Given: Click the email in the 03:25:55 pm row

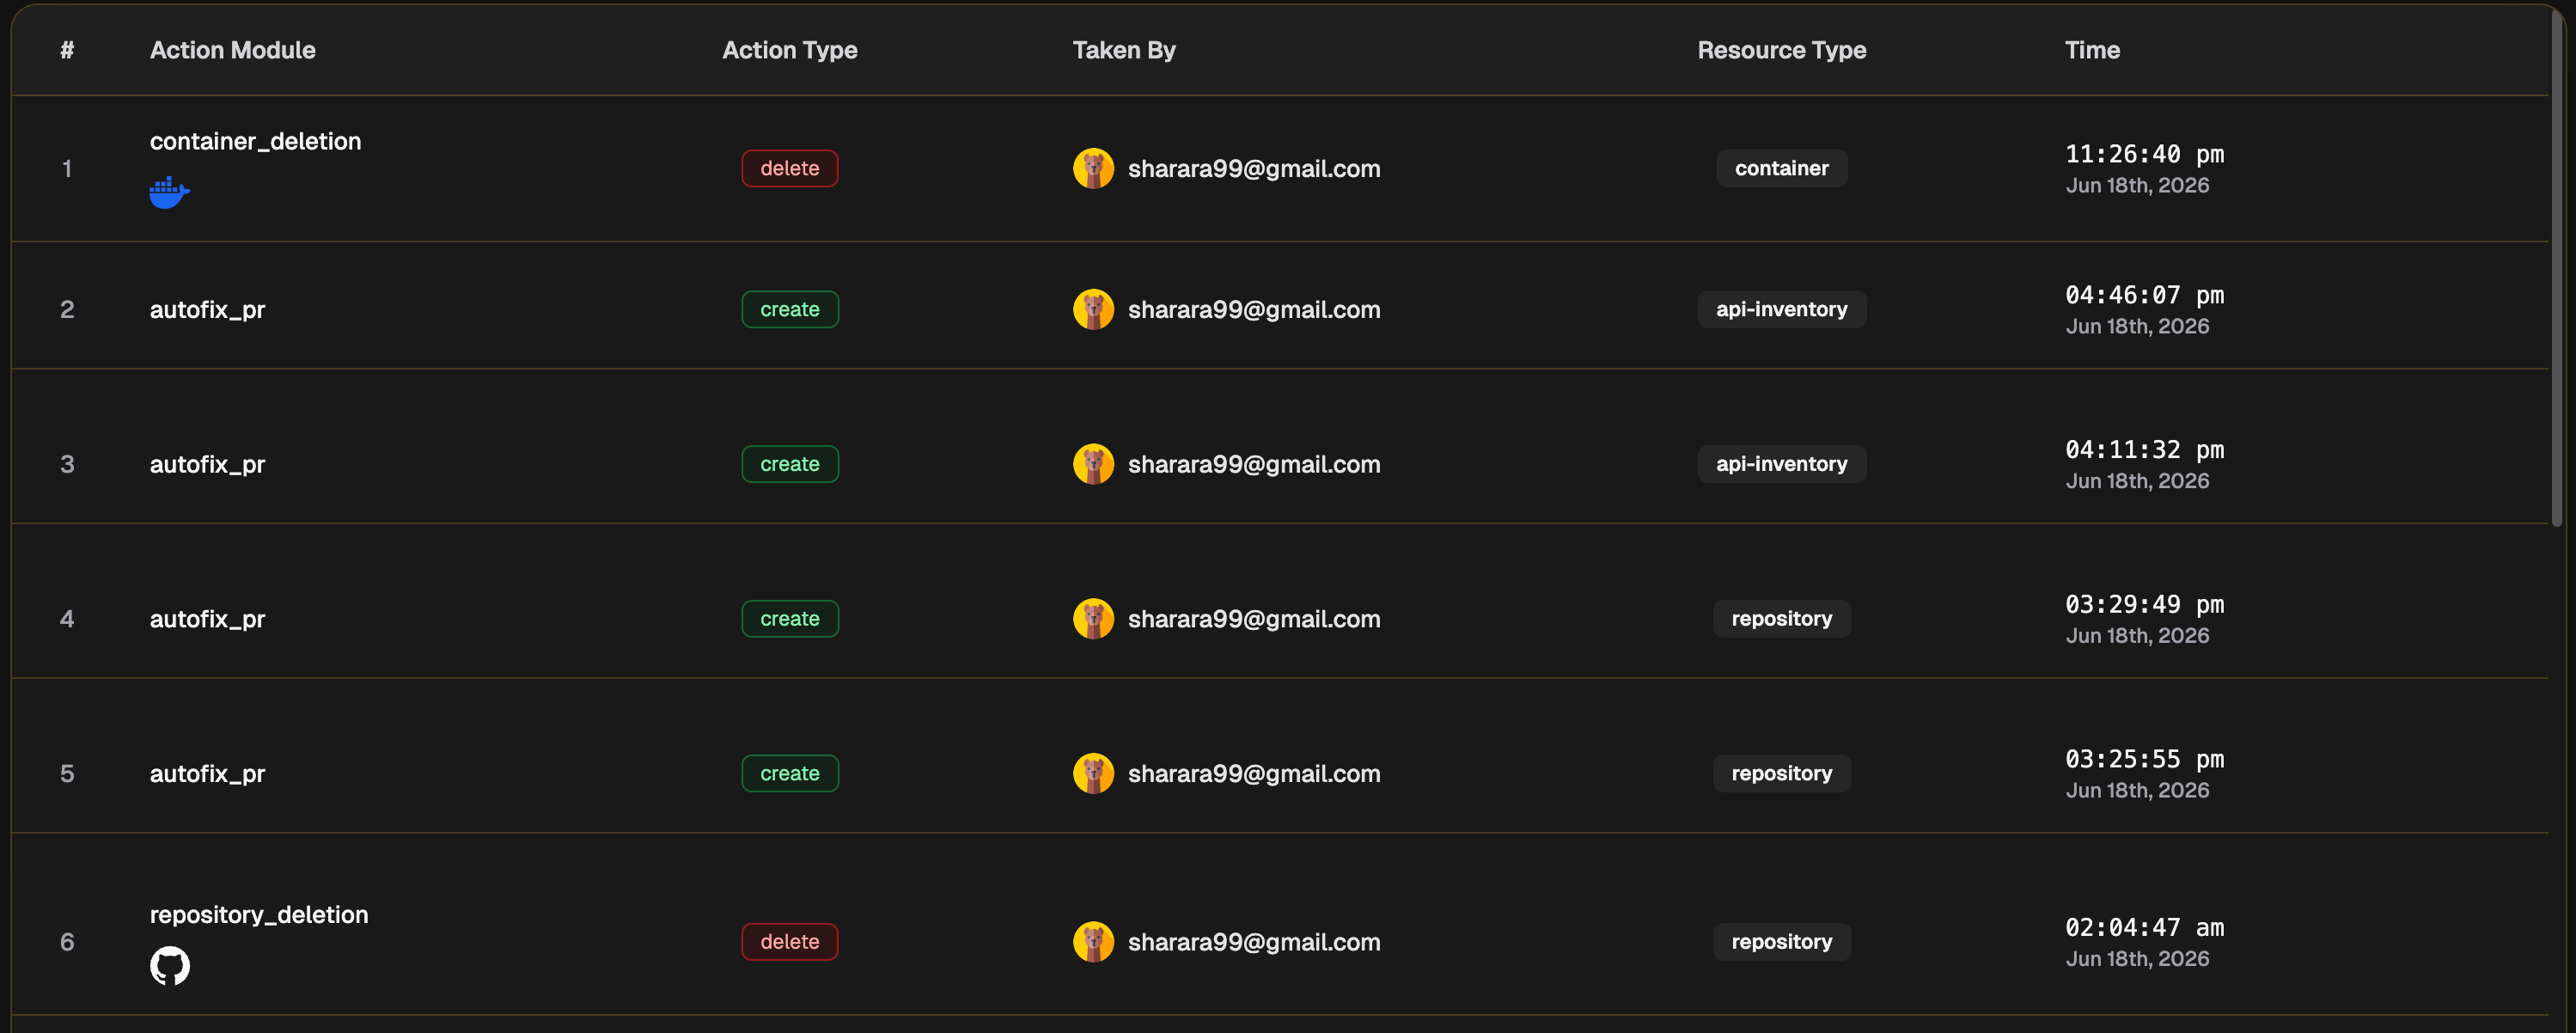Looking at the screenshot, I should (1254, 774).
